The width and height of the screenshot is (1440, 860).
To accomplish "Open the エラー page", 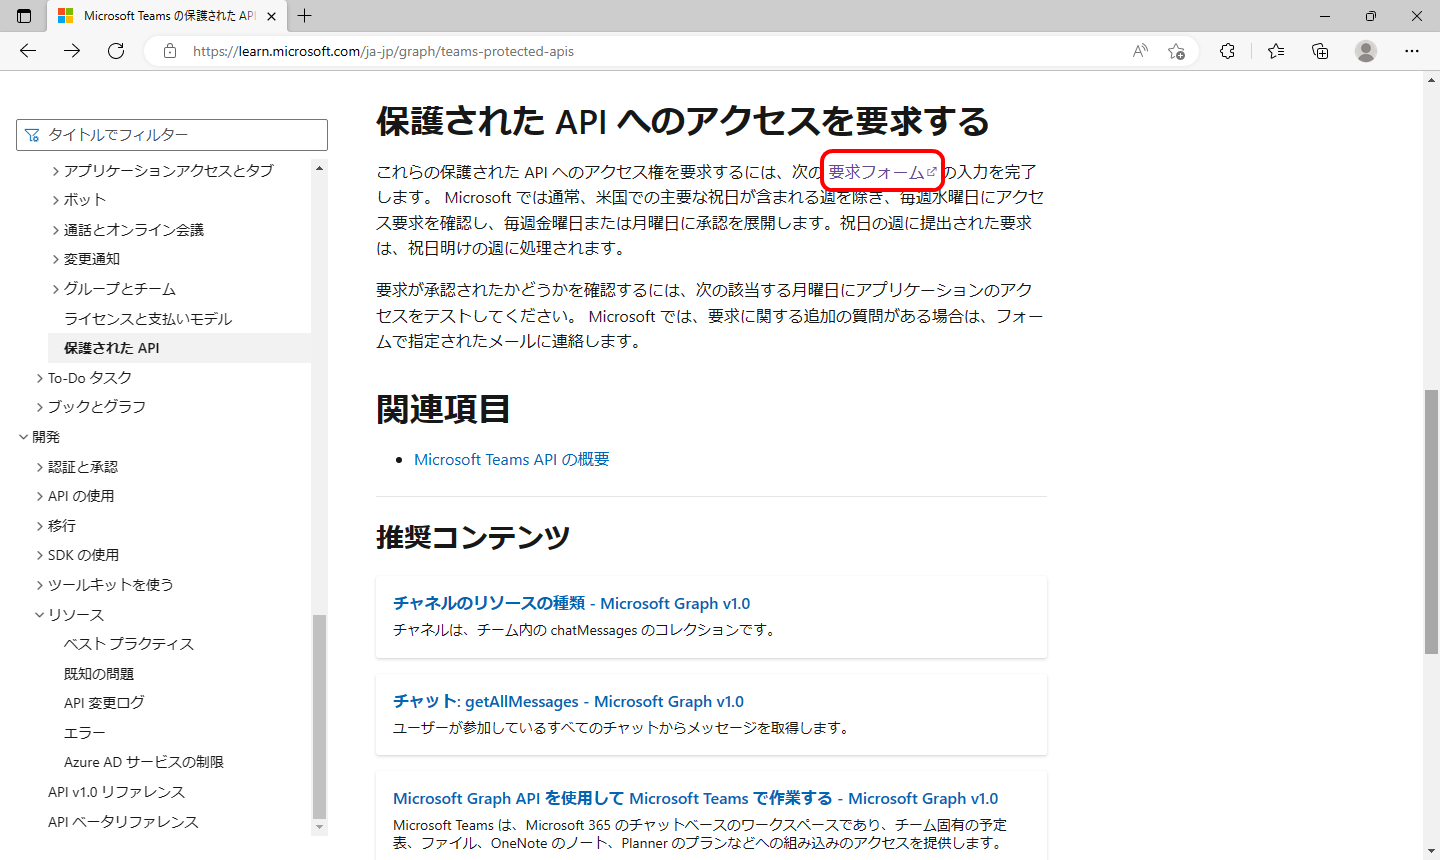I will 85,733.
